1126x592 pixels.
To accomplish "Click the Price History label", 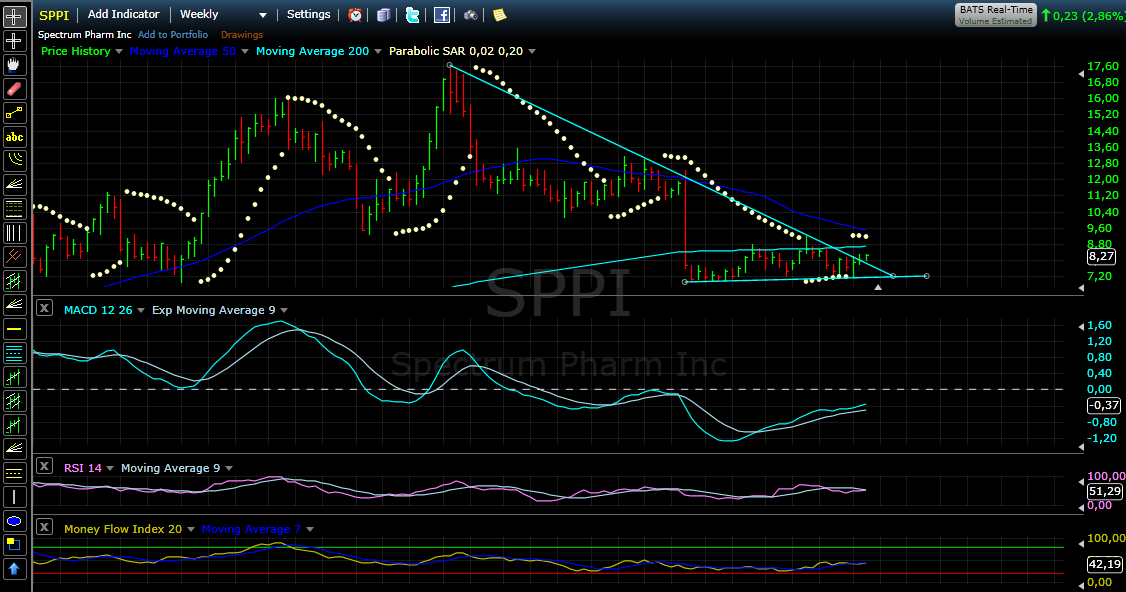I will (x=75, y=51).
